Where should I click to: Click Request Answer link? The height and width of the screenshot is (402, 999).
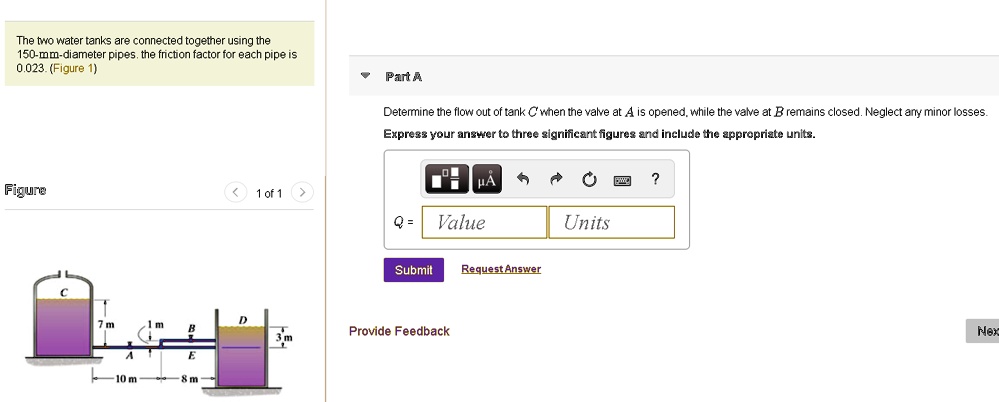coord(500,269)
